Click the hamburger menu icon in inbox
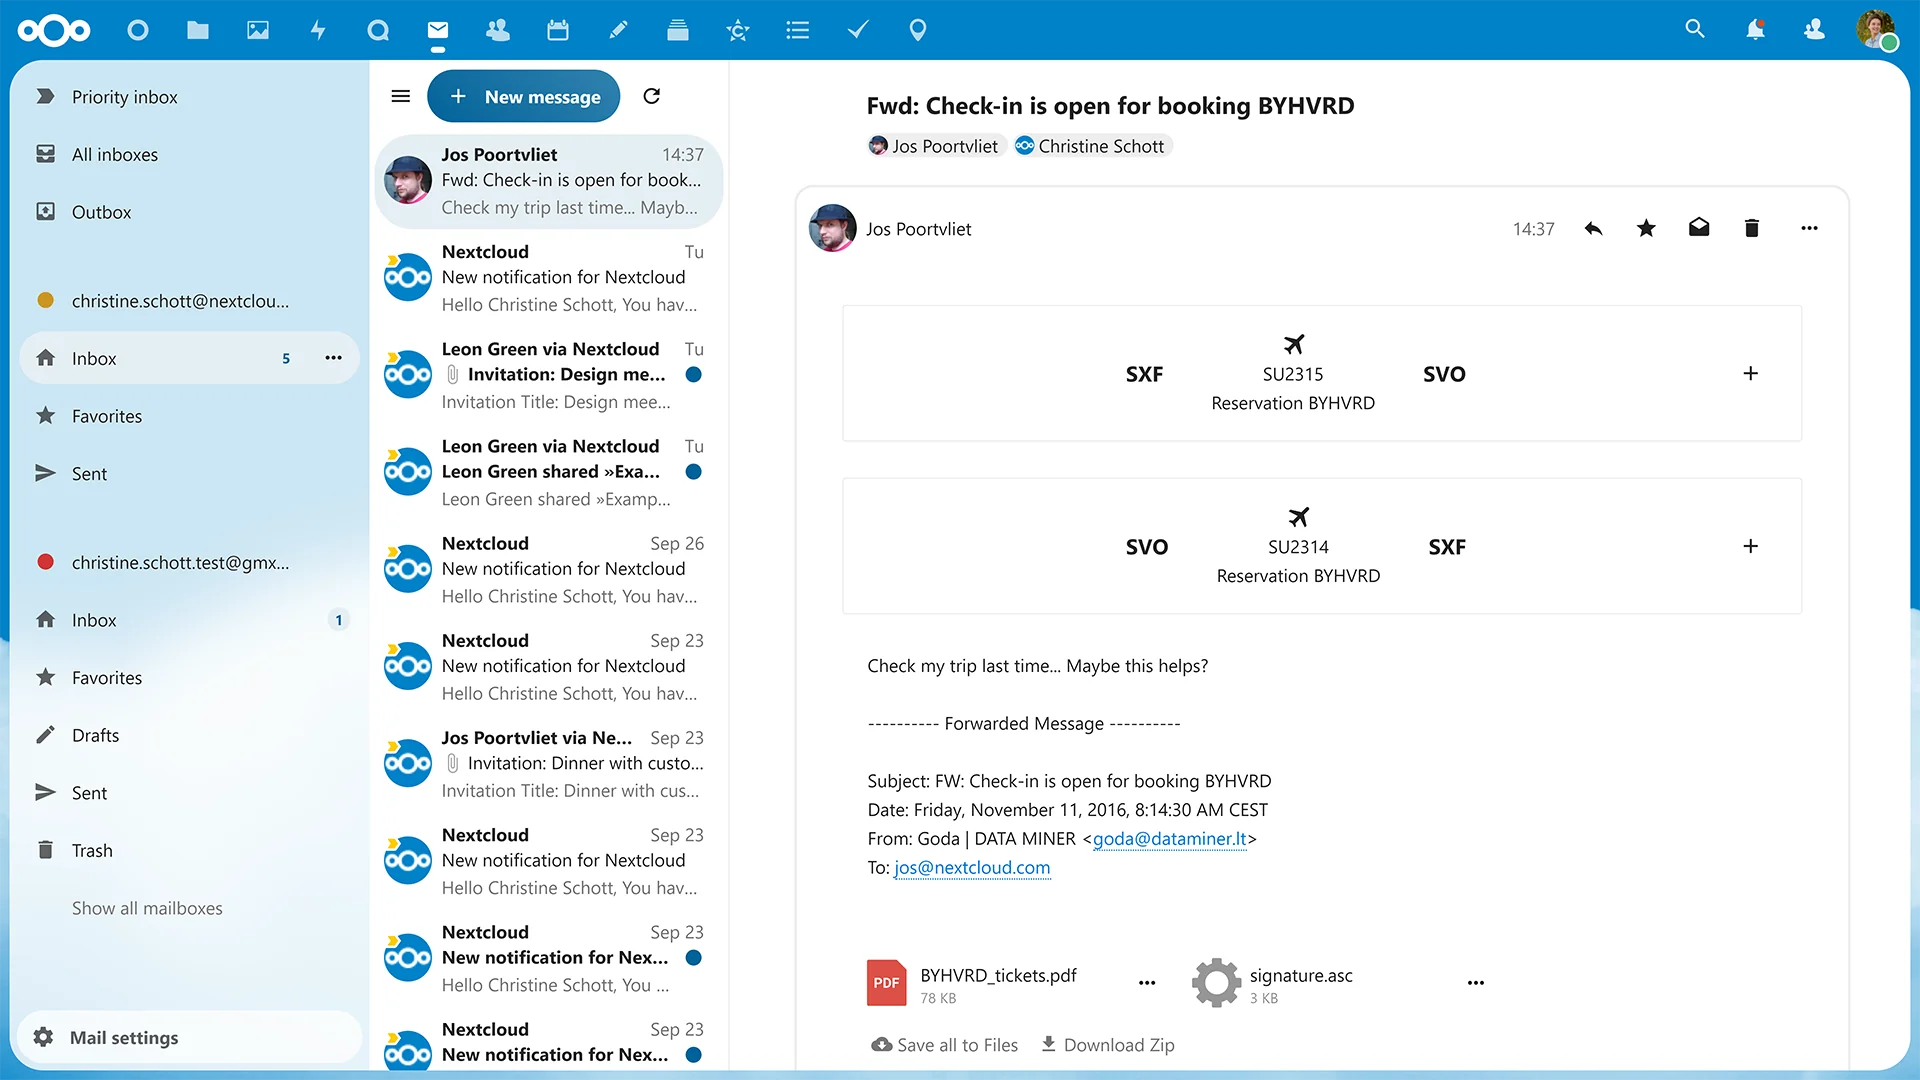This screenshot has width=1920, height=1080. (400, 95)
